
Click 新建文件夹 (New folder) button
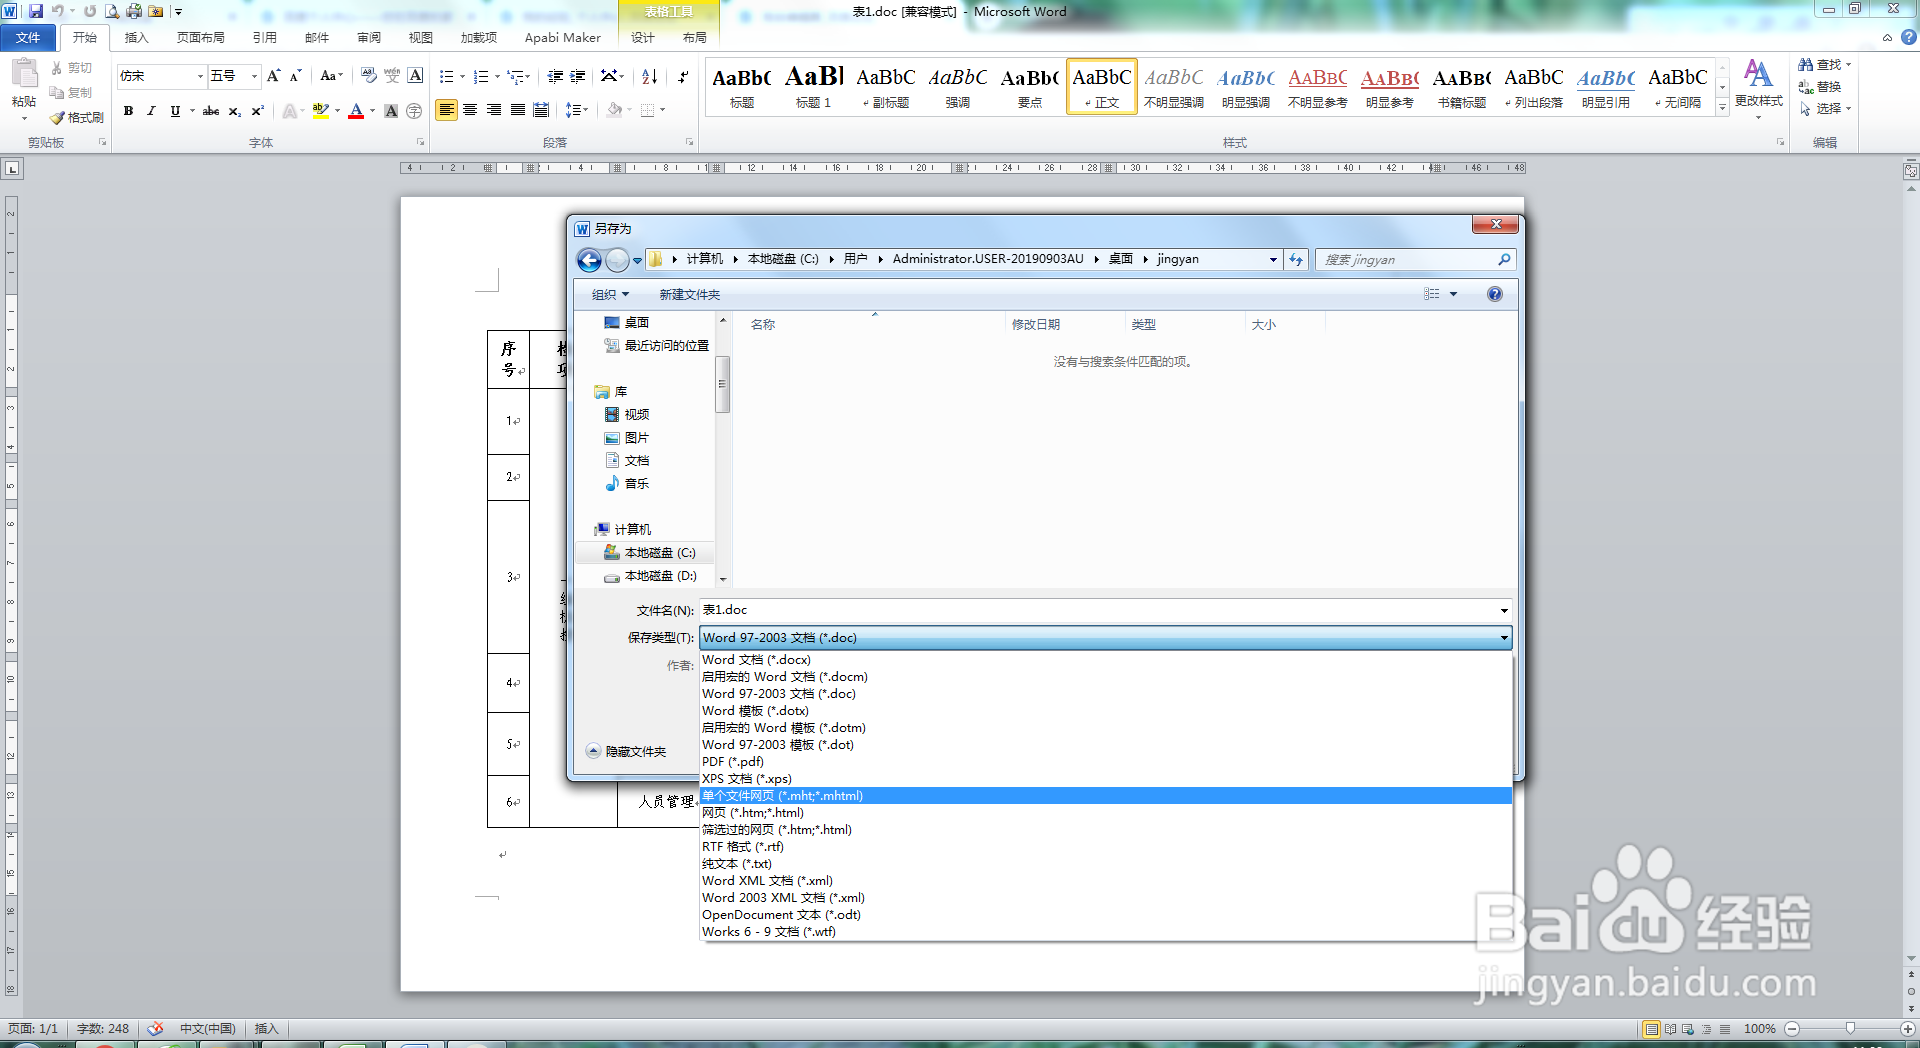(x=689, y=294)
